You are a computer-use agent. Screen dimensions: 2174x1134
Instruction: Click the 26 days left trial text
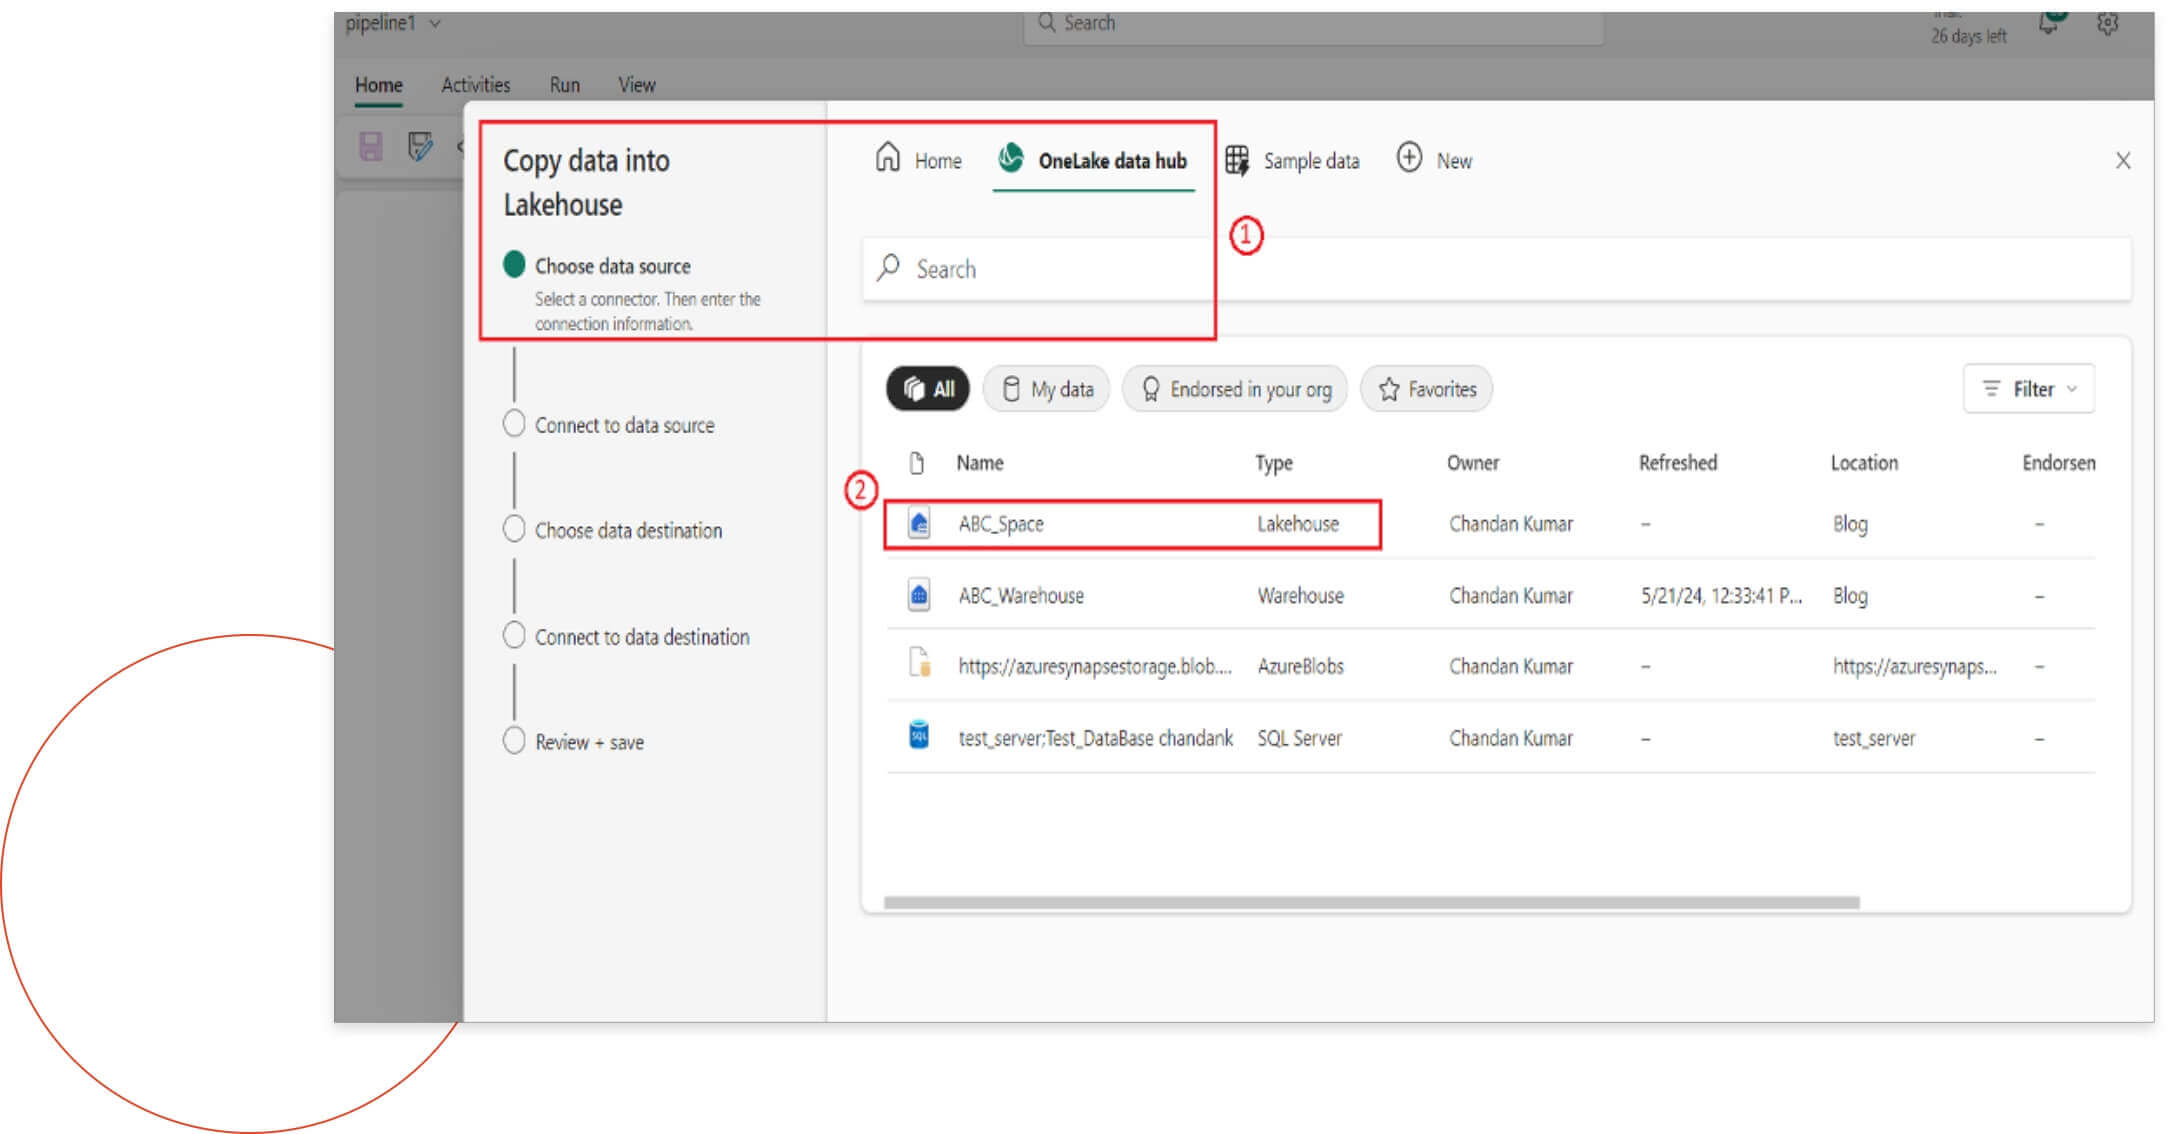click(1968, 36)
